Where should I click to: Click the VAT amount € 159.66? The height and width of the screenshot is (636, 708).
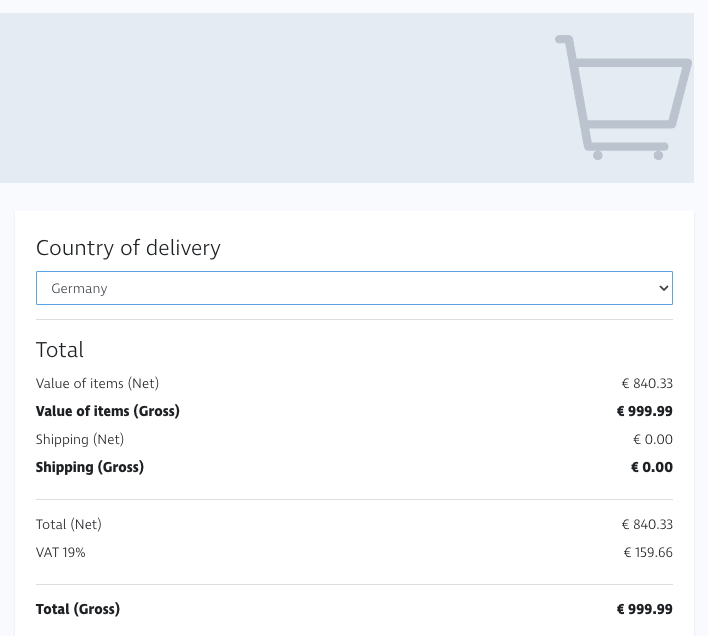[648, 552]
